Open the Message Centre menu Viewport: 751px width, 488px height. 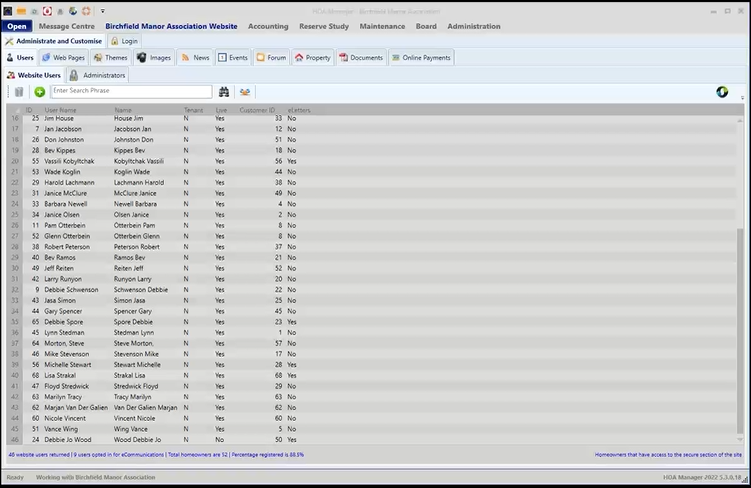pyautogui.click(x=67, y=26)
